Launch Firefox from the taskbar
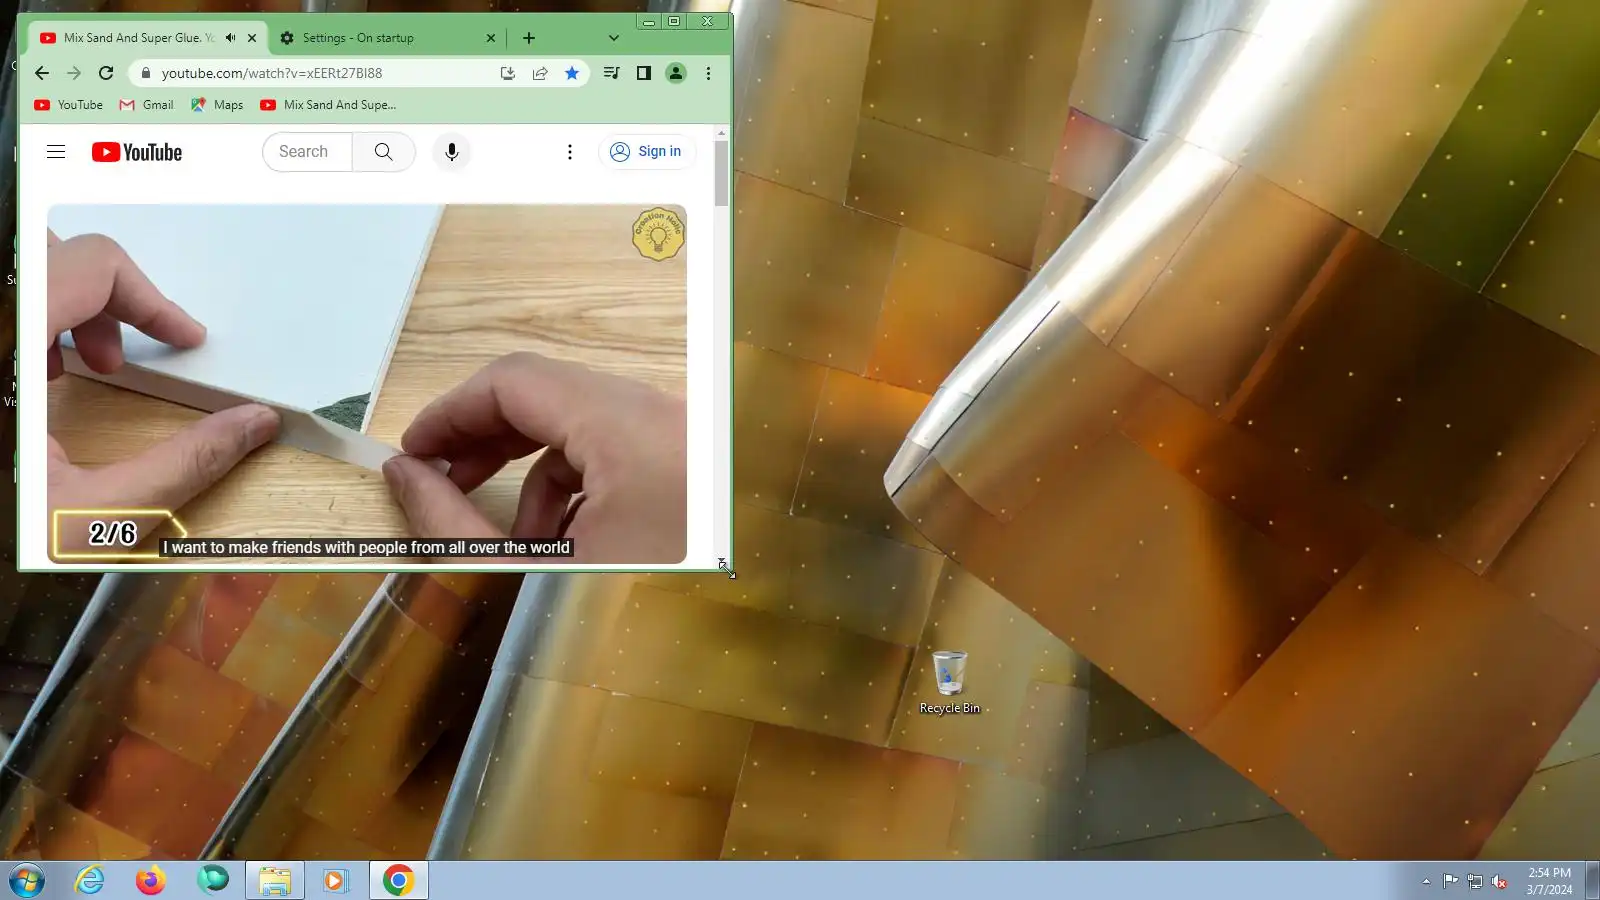Viewport: 1600px width, 900px height. point(151,881)
